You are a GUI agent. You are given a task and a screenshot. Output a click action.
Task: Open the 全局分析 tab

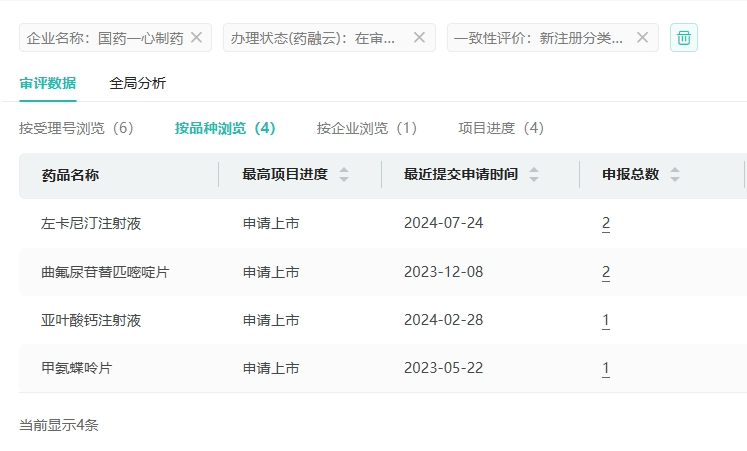click(138, 83)
